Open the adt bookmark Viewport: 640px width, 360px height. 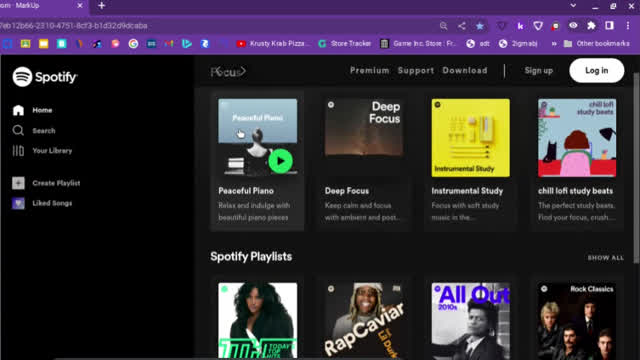click(478, 44)
